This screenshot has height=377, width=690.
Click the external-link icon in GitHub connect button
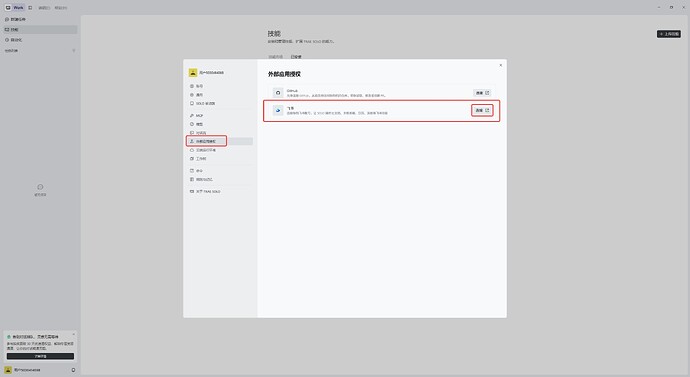coord(487,93)
